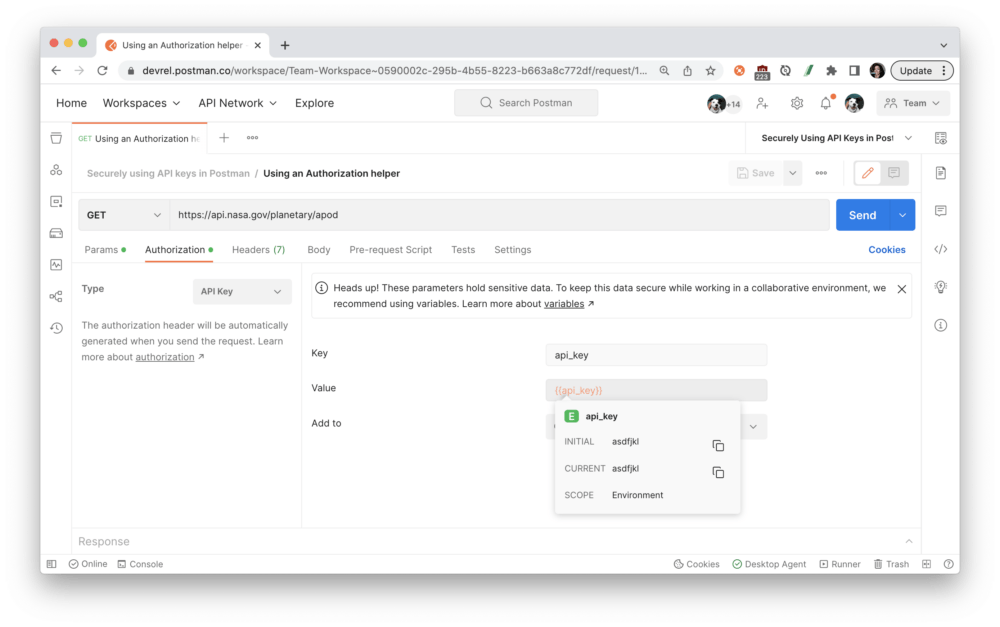Copy the INITIAL value asdfjkl

pos(718,445)
